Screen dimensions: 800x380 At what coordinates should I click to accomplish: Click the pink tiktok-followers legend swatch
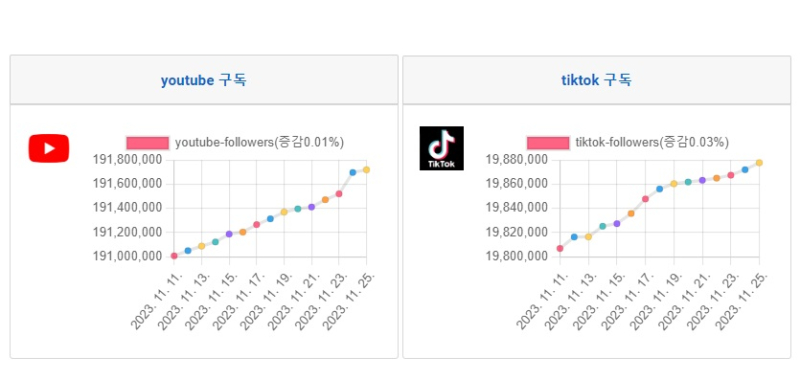(548, 143)
